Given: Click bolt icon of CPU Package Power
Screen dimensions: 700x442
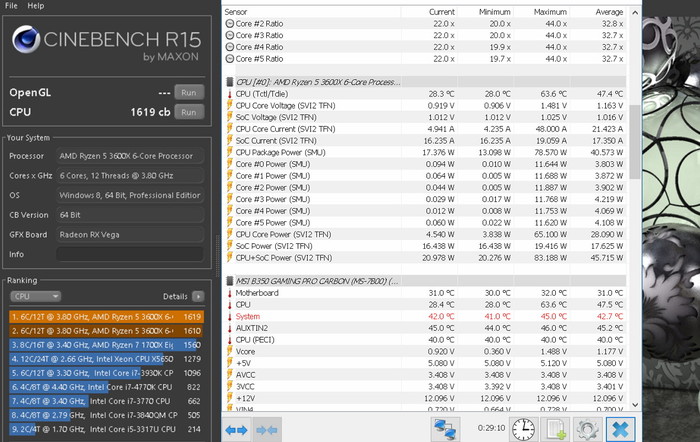Looking at the screenshot, I should (229, 152).
